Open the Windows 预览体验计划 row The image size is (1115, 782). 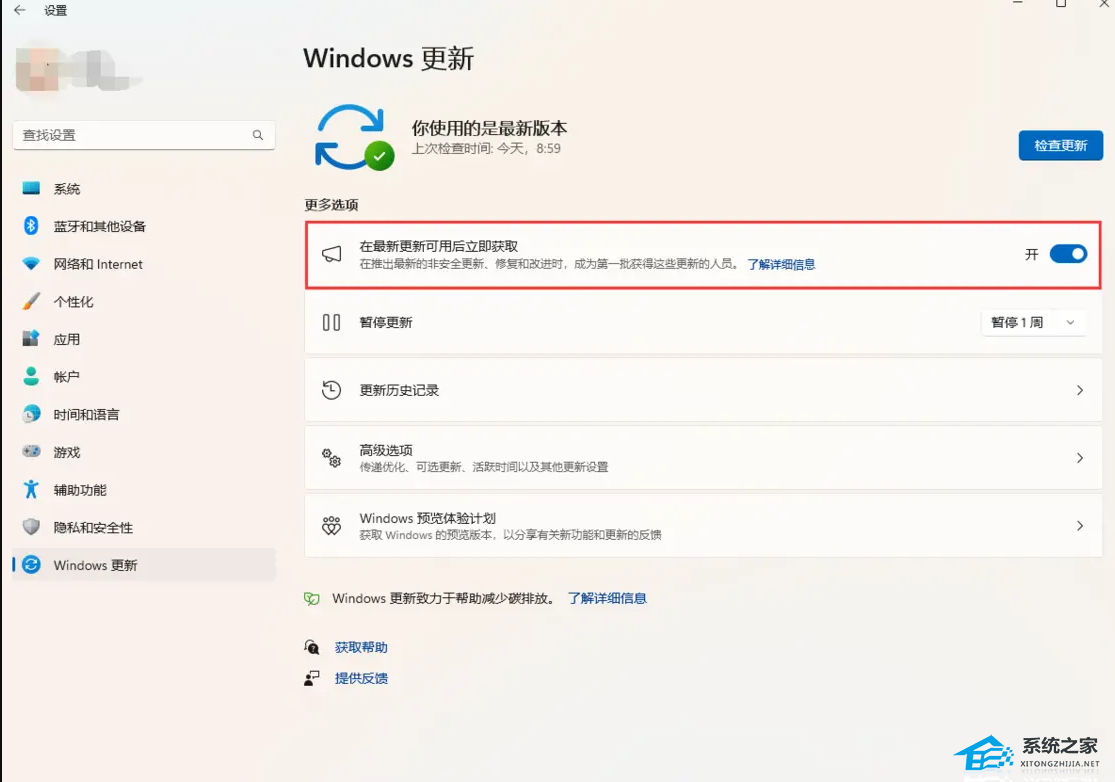click(703, 526)
